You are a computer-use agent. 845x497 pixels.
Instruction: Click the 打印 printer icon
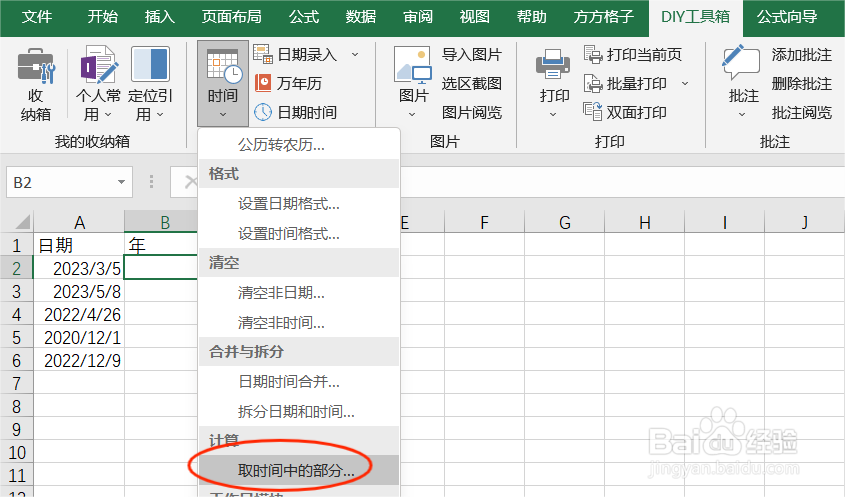(x=553, y=65)
